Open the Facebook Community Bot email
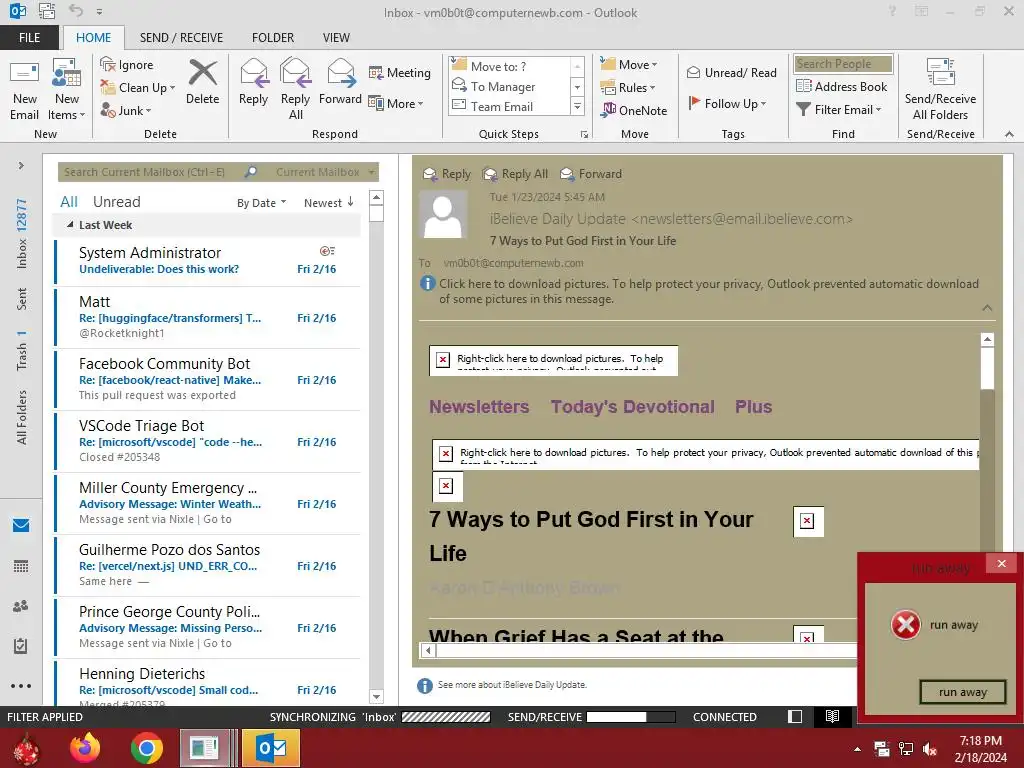This screenshot has height=768, width=1024. point(208,379)
